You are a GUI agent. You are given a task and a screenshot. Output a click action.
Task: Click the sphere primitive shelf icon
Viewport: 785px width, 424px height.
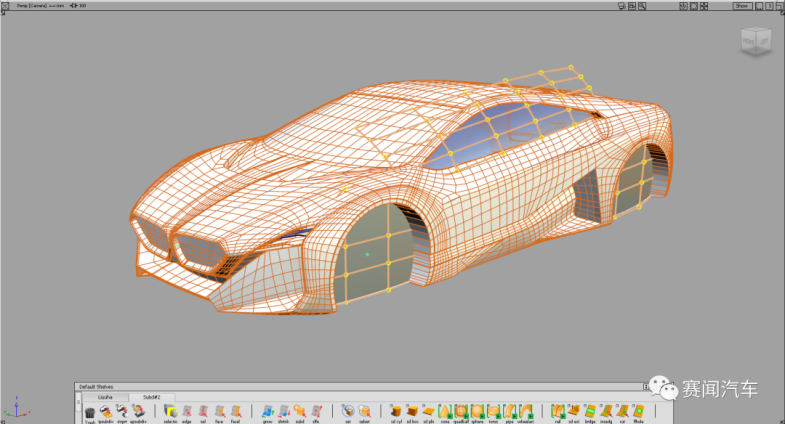(477, 412)
